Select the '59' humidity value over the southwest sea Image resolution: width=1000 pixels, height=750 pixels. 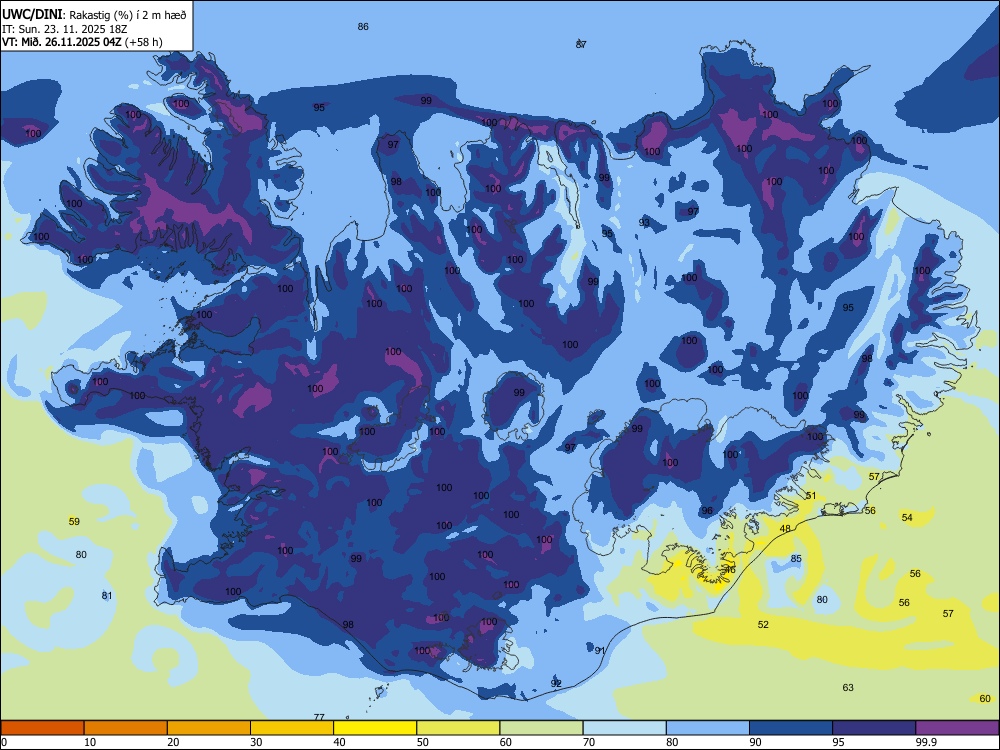tap(74, 521)
